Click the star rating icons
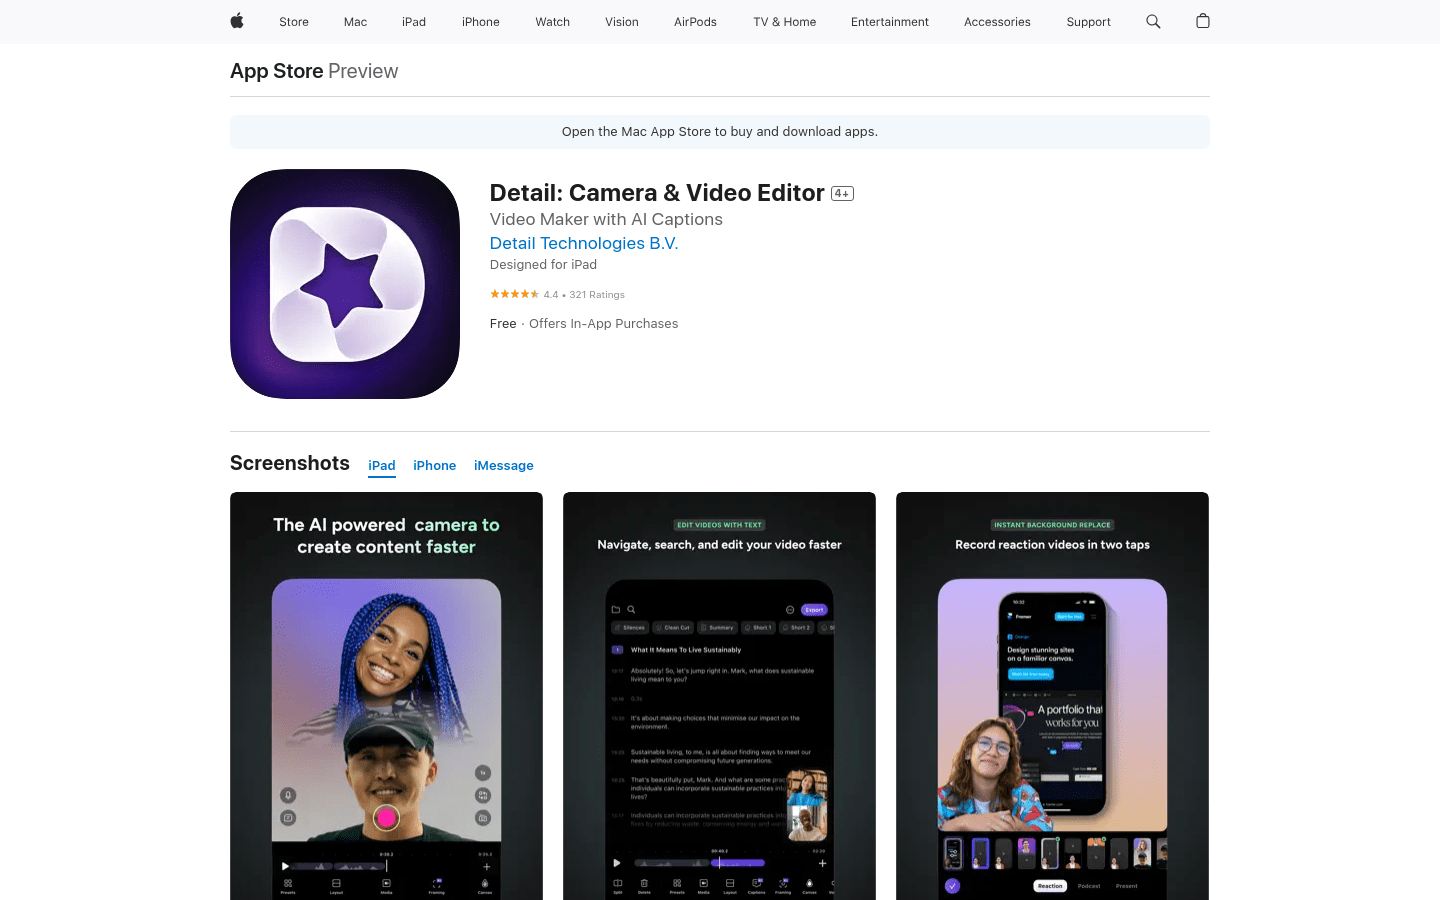 coord(514,294)
